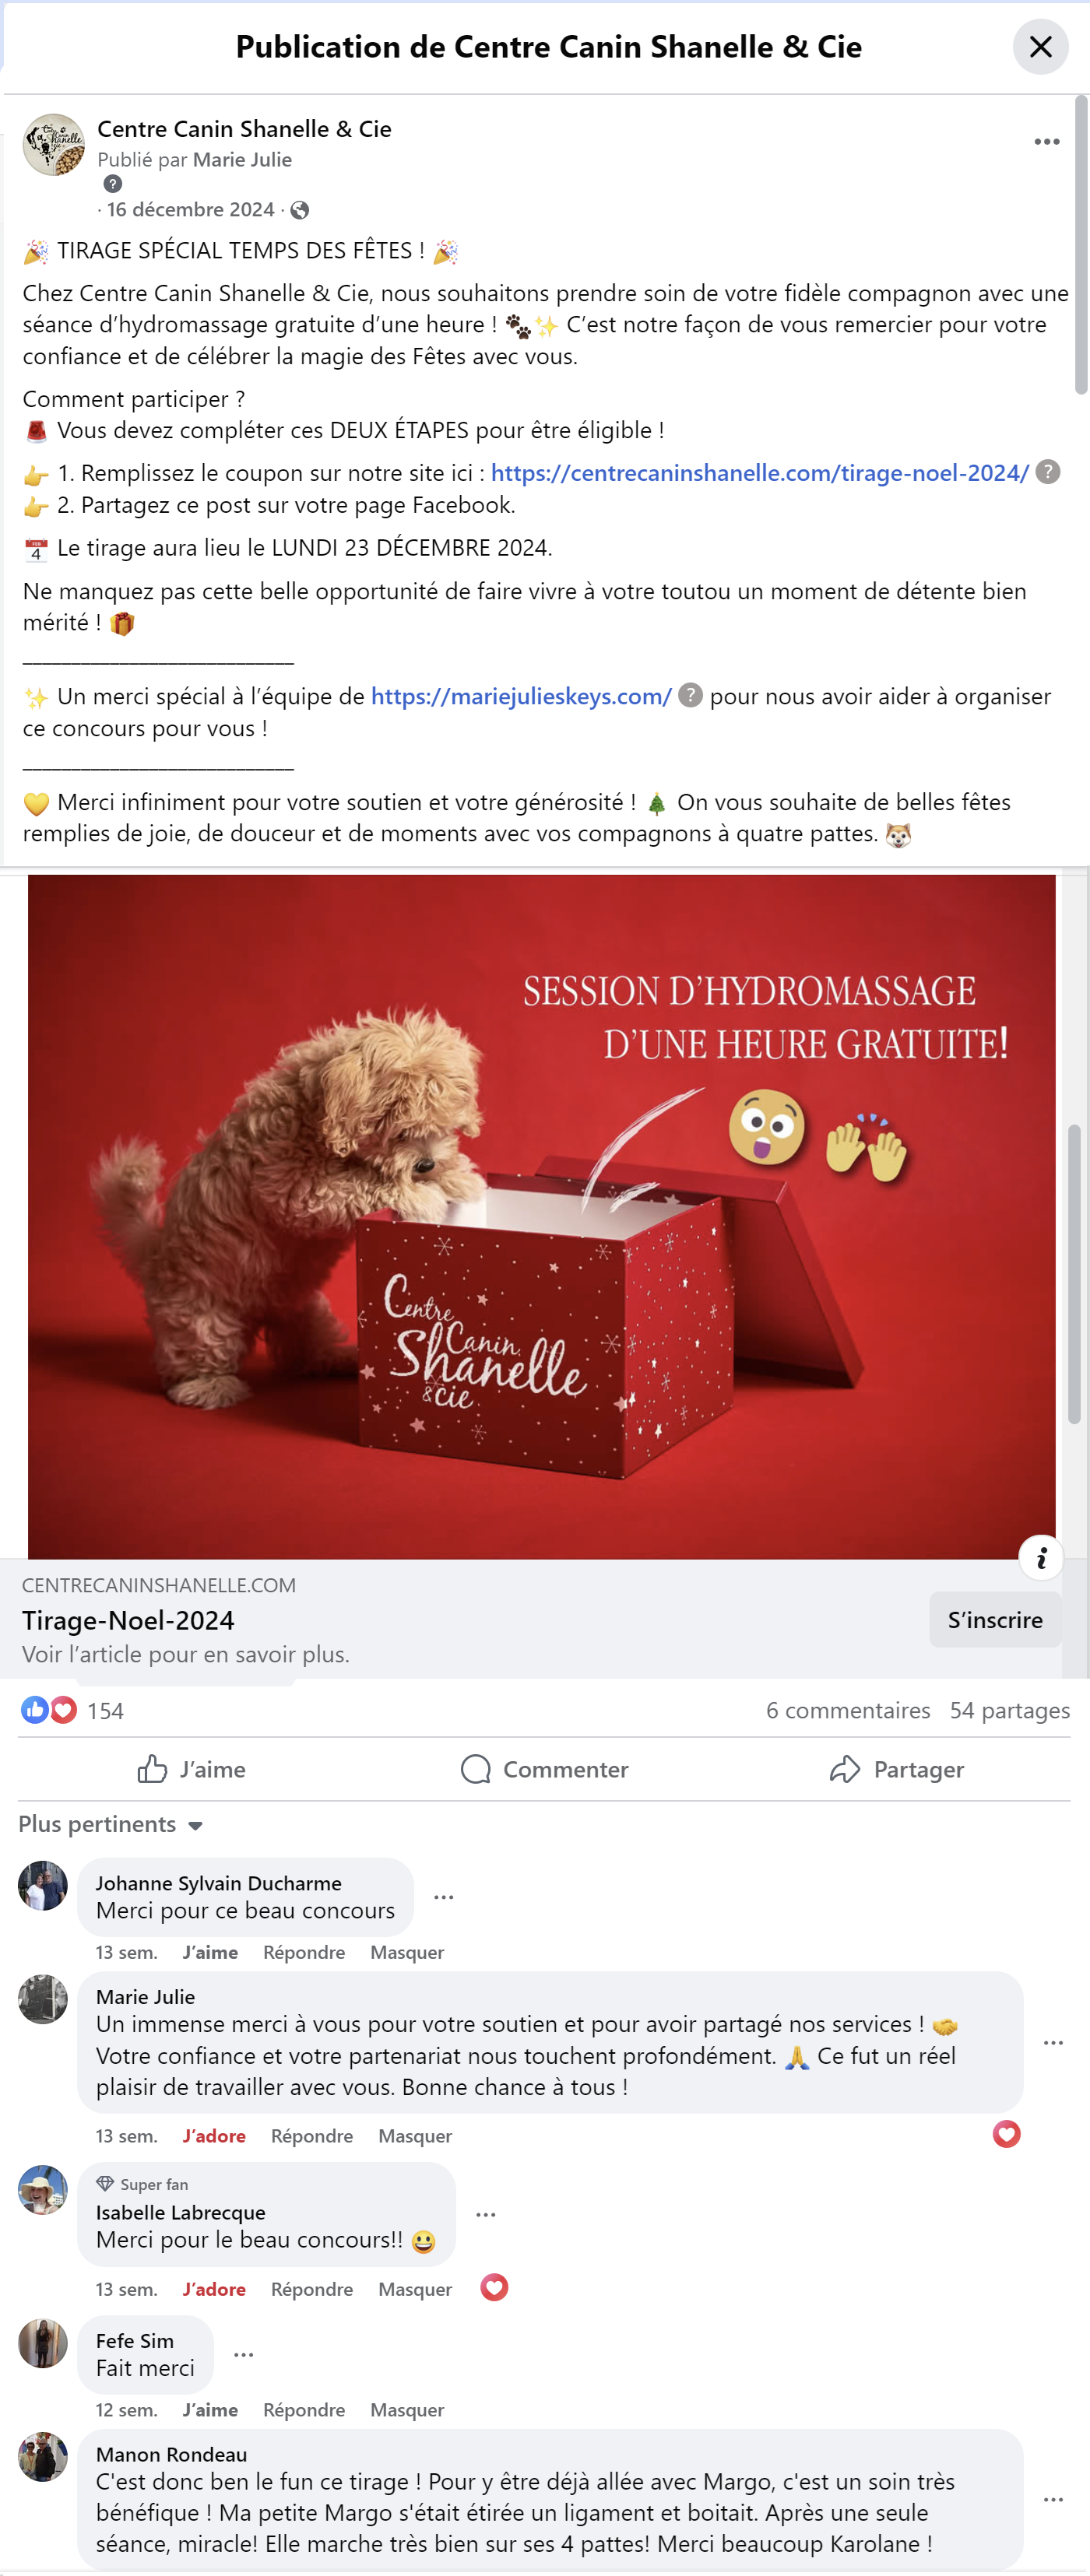Viewport: 1090px width, 2576px height.
Task: Open options for Isabelle Labrecque comment
Action: click(x=486, y=2214)
